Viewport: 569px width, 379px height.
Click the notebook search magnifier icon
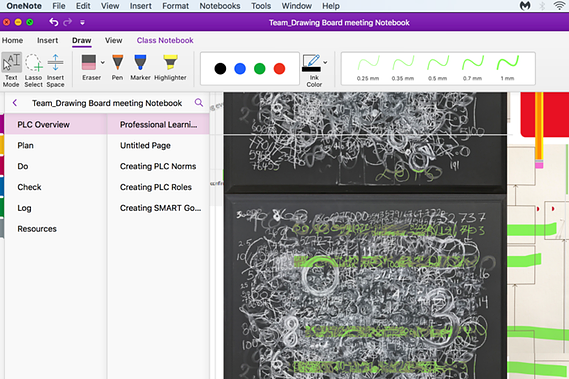[199, 102]
